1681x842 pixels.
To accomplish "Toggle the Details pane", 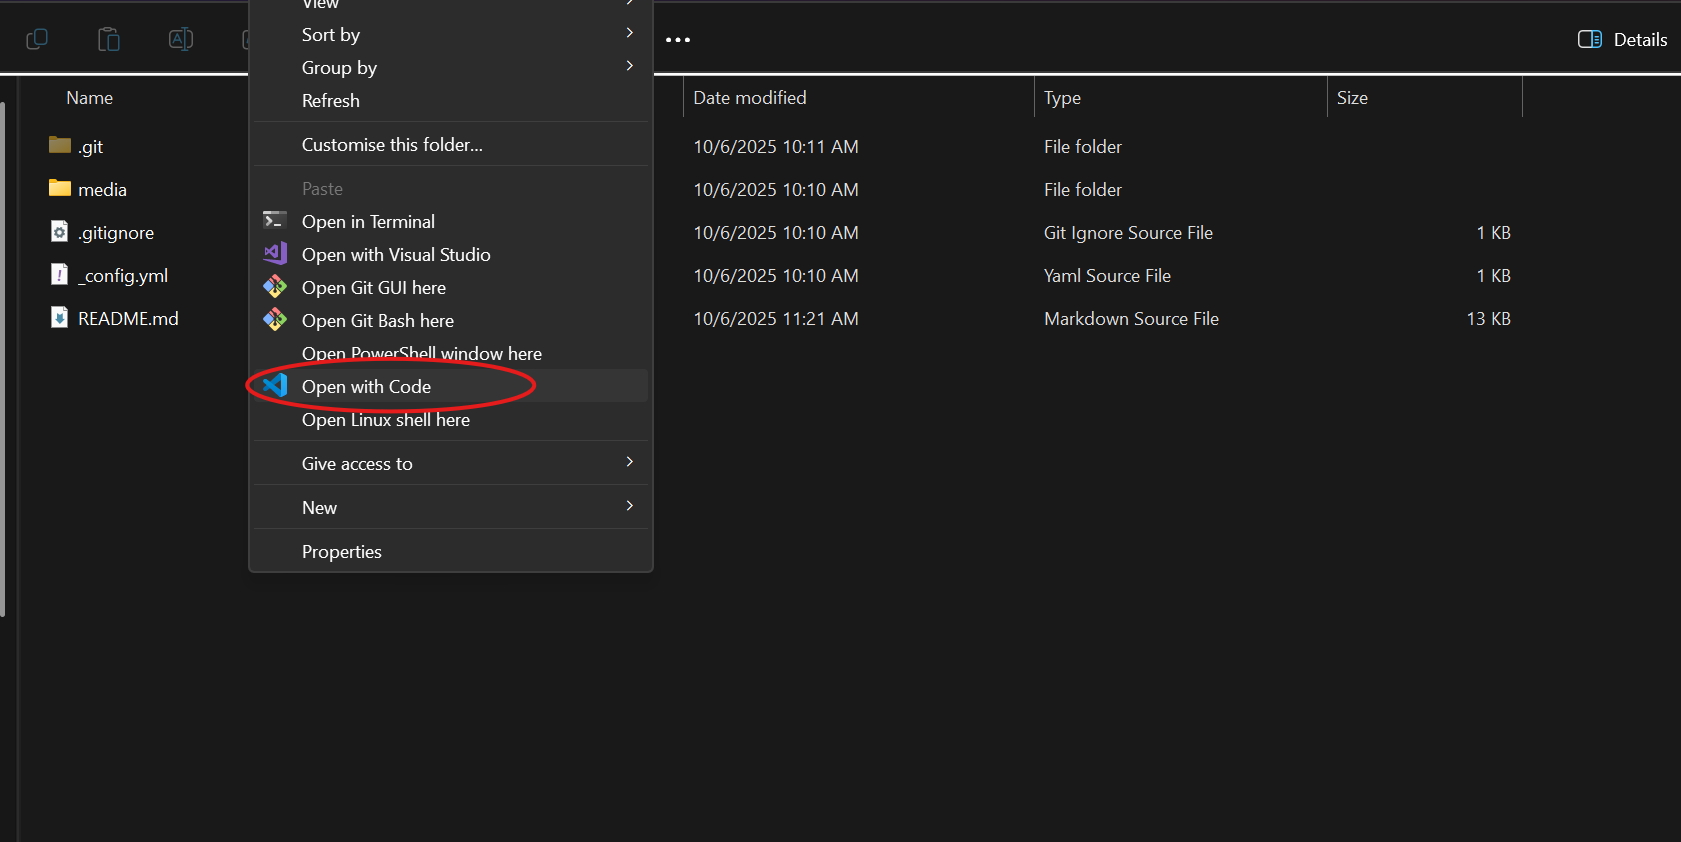I will coord(1622,40).
